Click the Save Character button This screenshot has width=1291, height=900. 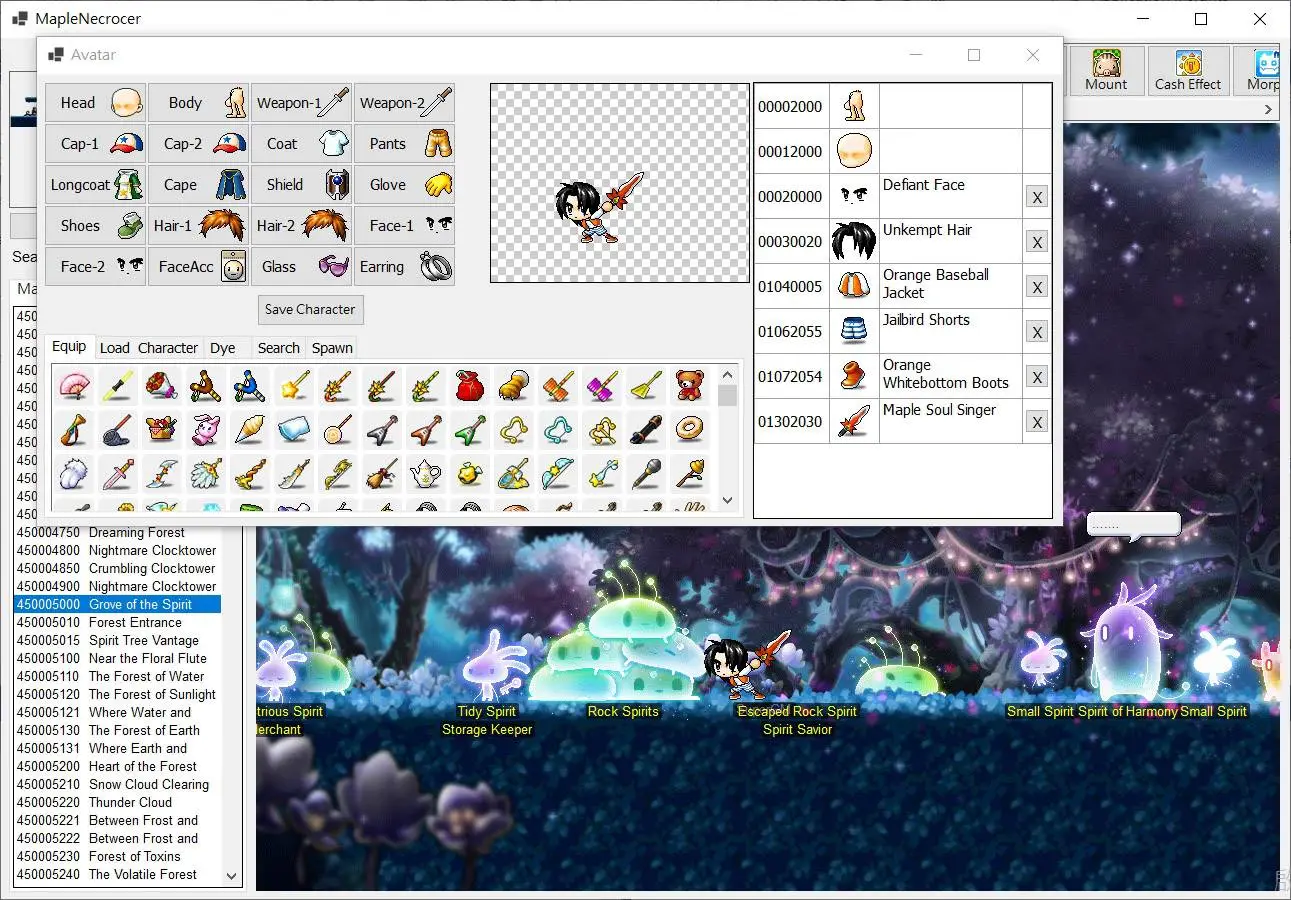pyautogui.click(x=310, y=309)
